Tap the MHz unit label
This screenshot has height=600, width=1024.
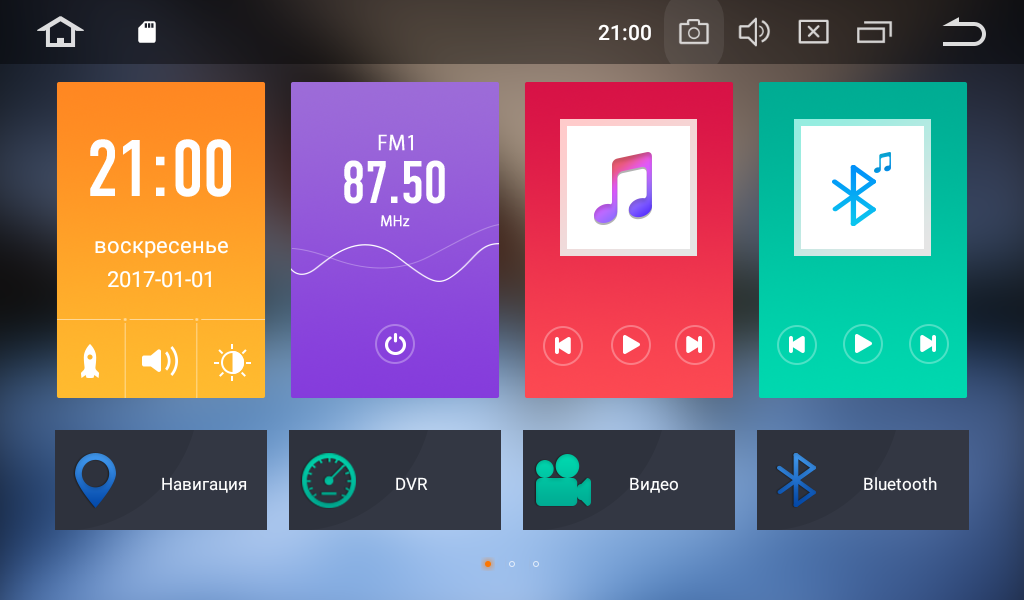tap(395, 221)
